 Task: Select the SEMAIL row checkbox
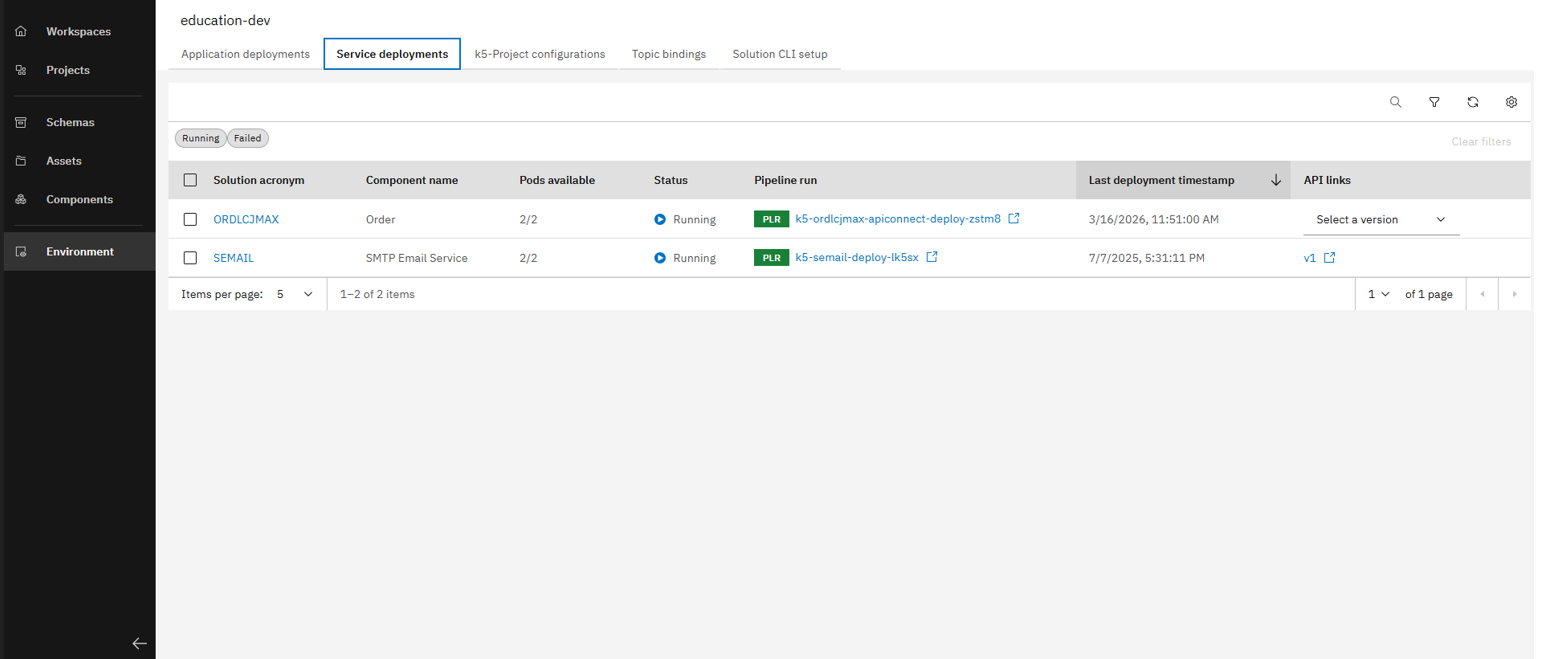(x=190, y=258)
